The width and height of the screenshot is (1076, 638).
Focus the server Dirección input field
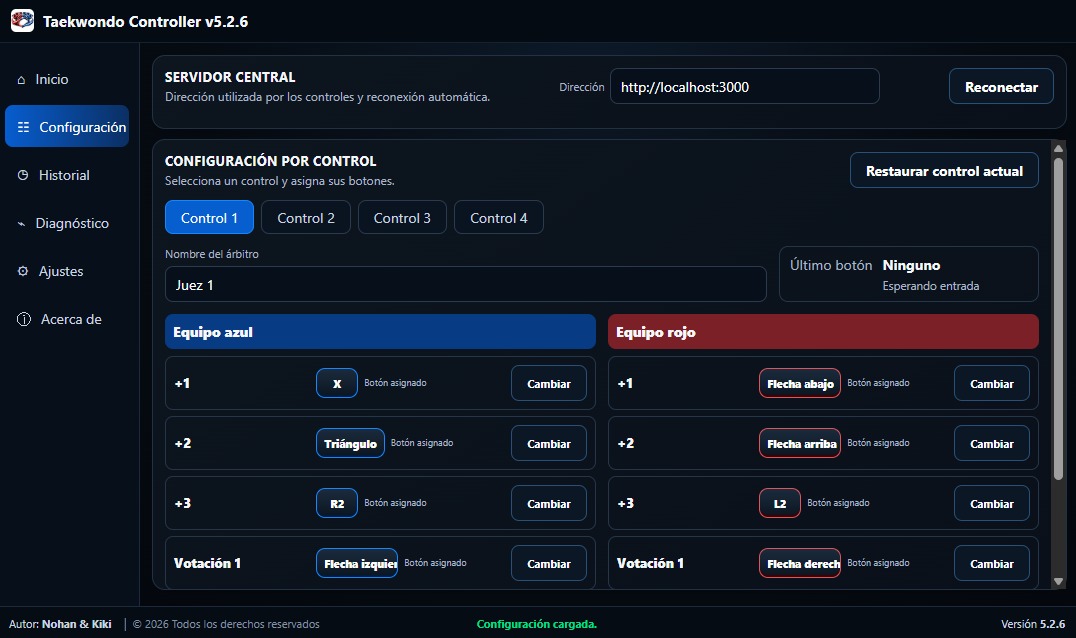[x=745, y=86]
